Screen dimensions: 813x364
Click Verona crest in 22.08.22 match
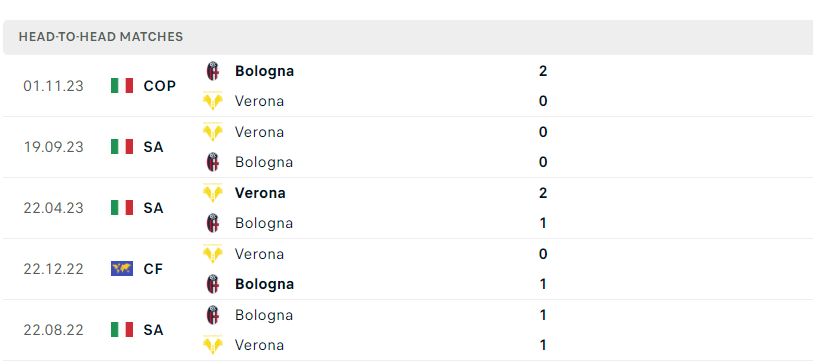pos(213,344)
